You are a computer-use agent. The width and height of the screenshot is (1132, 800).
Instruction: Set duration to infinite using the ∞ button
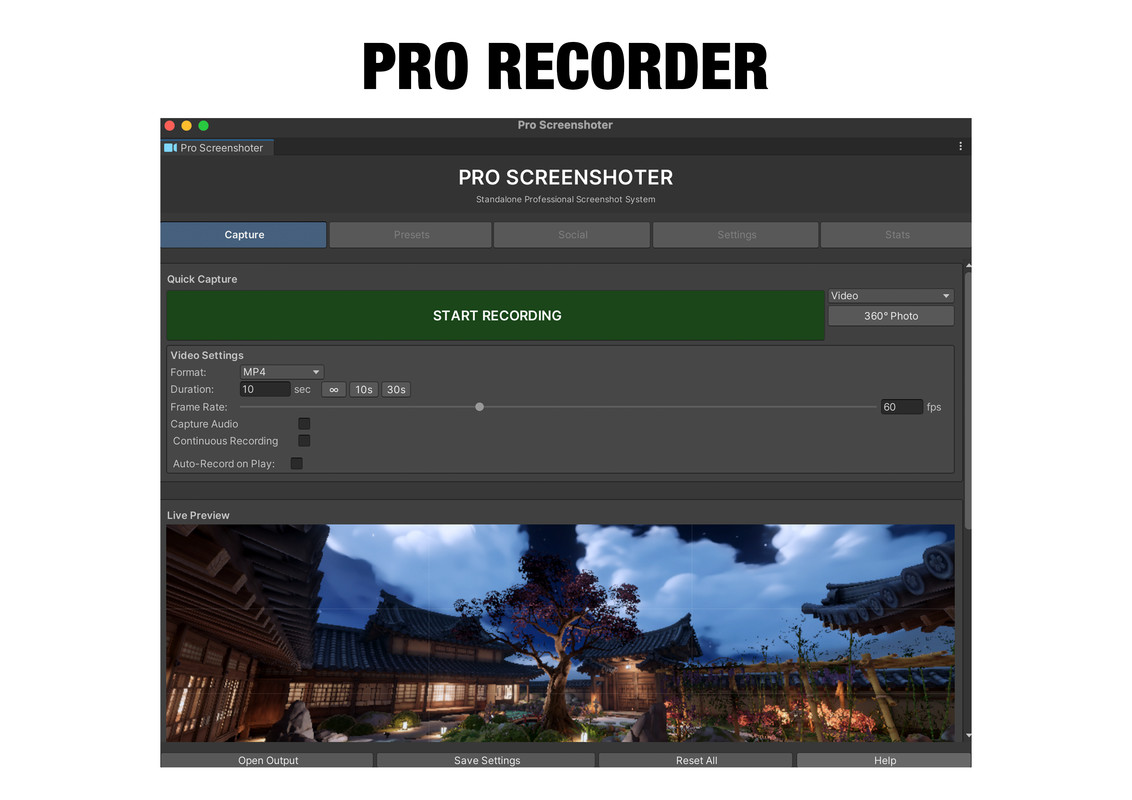(x=333, y=389)
